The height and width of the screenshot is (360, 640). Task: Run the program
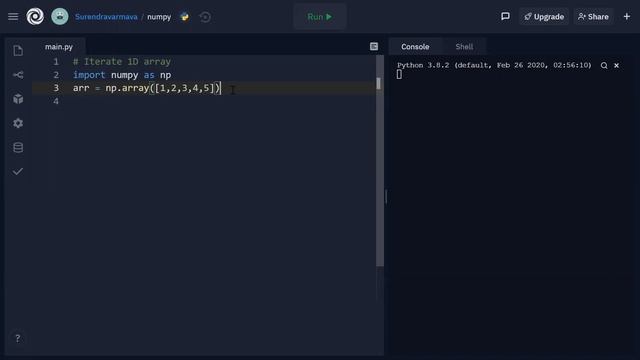320,17
